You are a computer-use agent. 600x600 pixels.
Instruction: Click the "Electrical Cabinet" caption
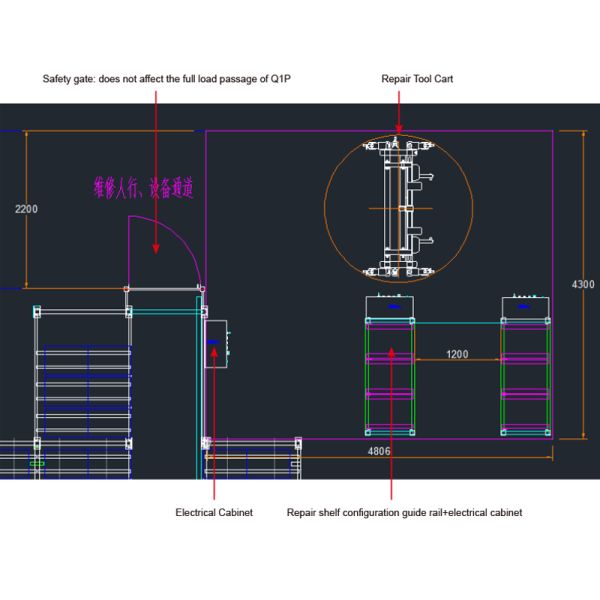[214, 512]
